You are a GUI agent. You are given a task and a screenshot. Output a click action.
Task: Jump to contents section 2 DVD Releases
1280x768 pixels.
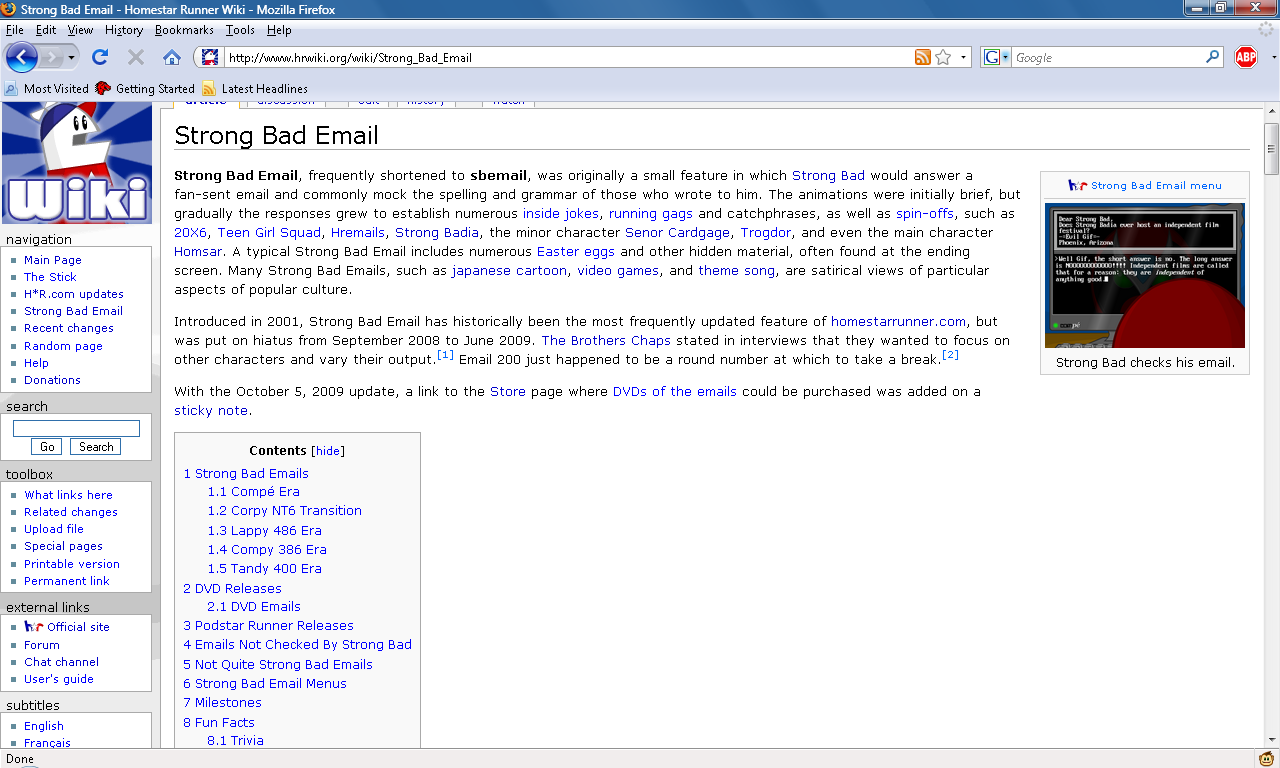tap(233, 588)
